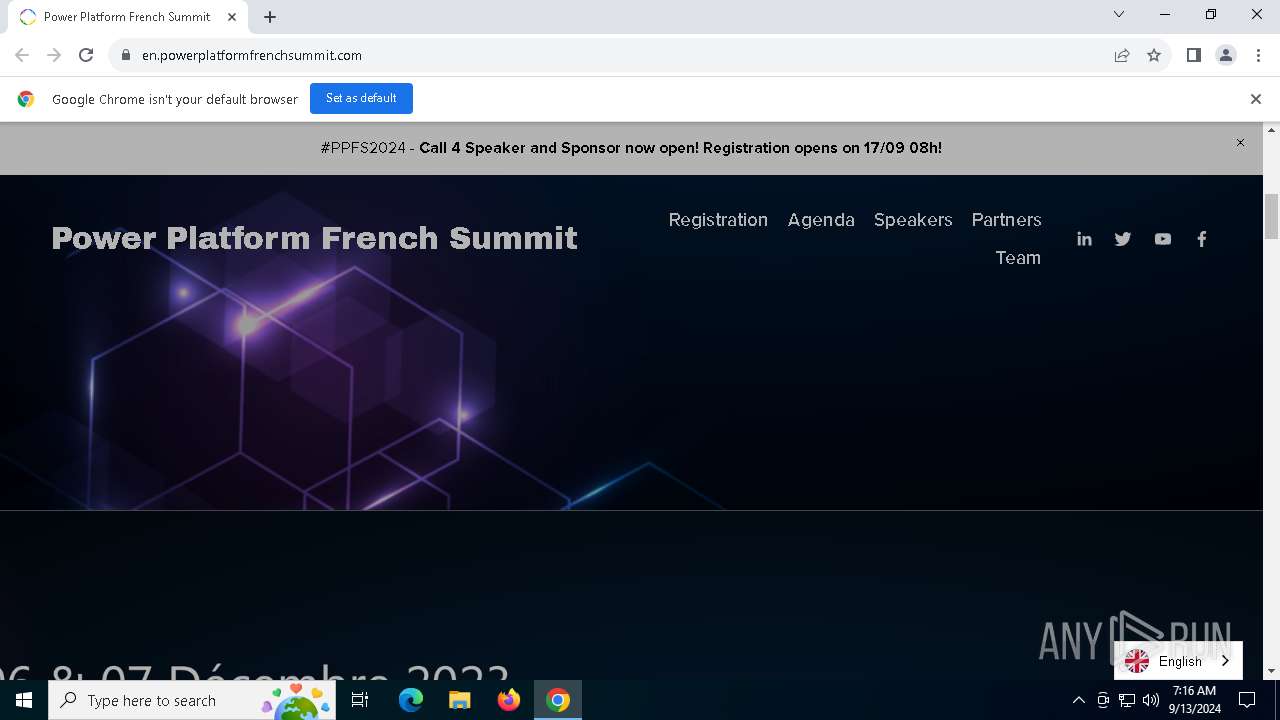Select Chrome icon in taskbar
This screenshot has width=1280, height=720.
pos(558,700)
